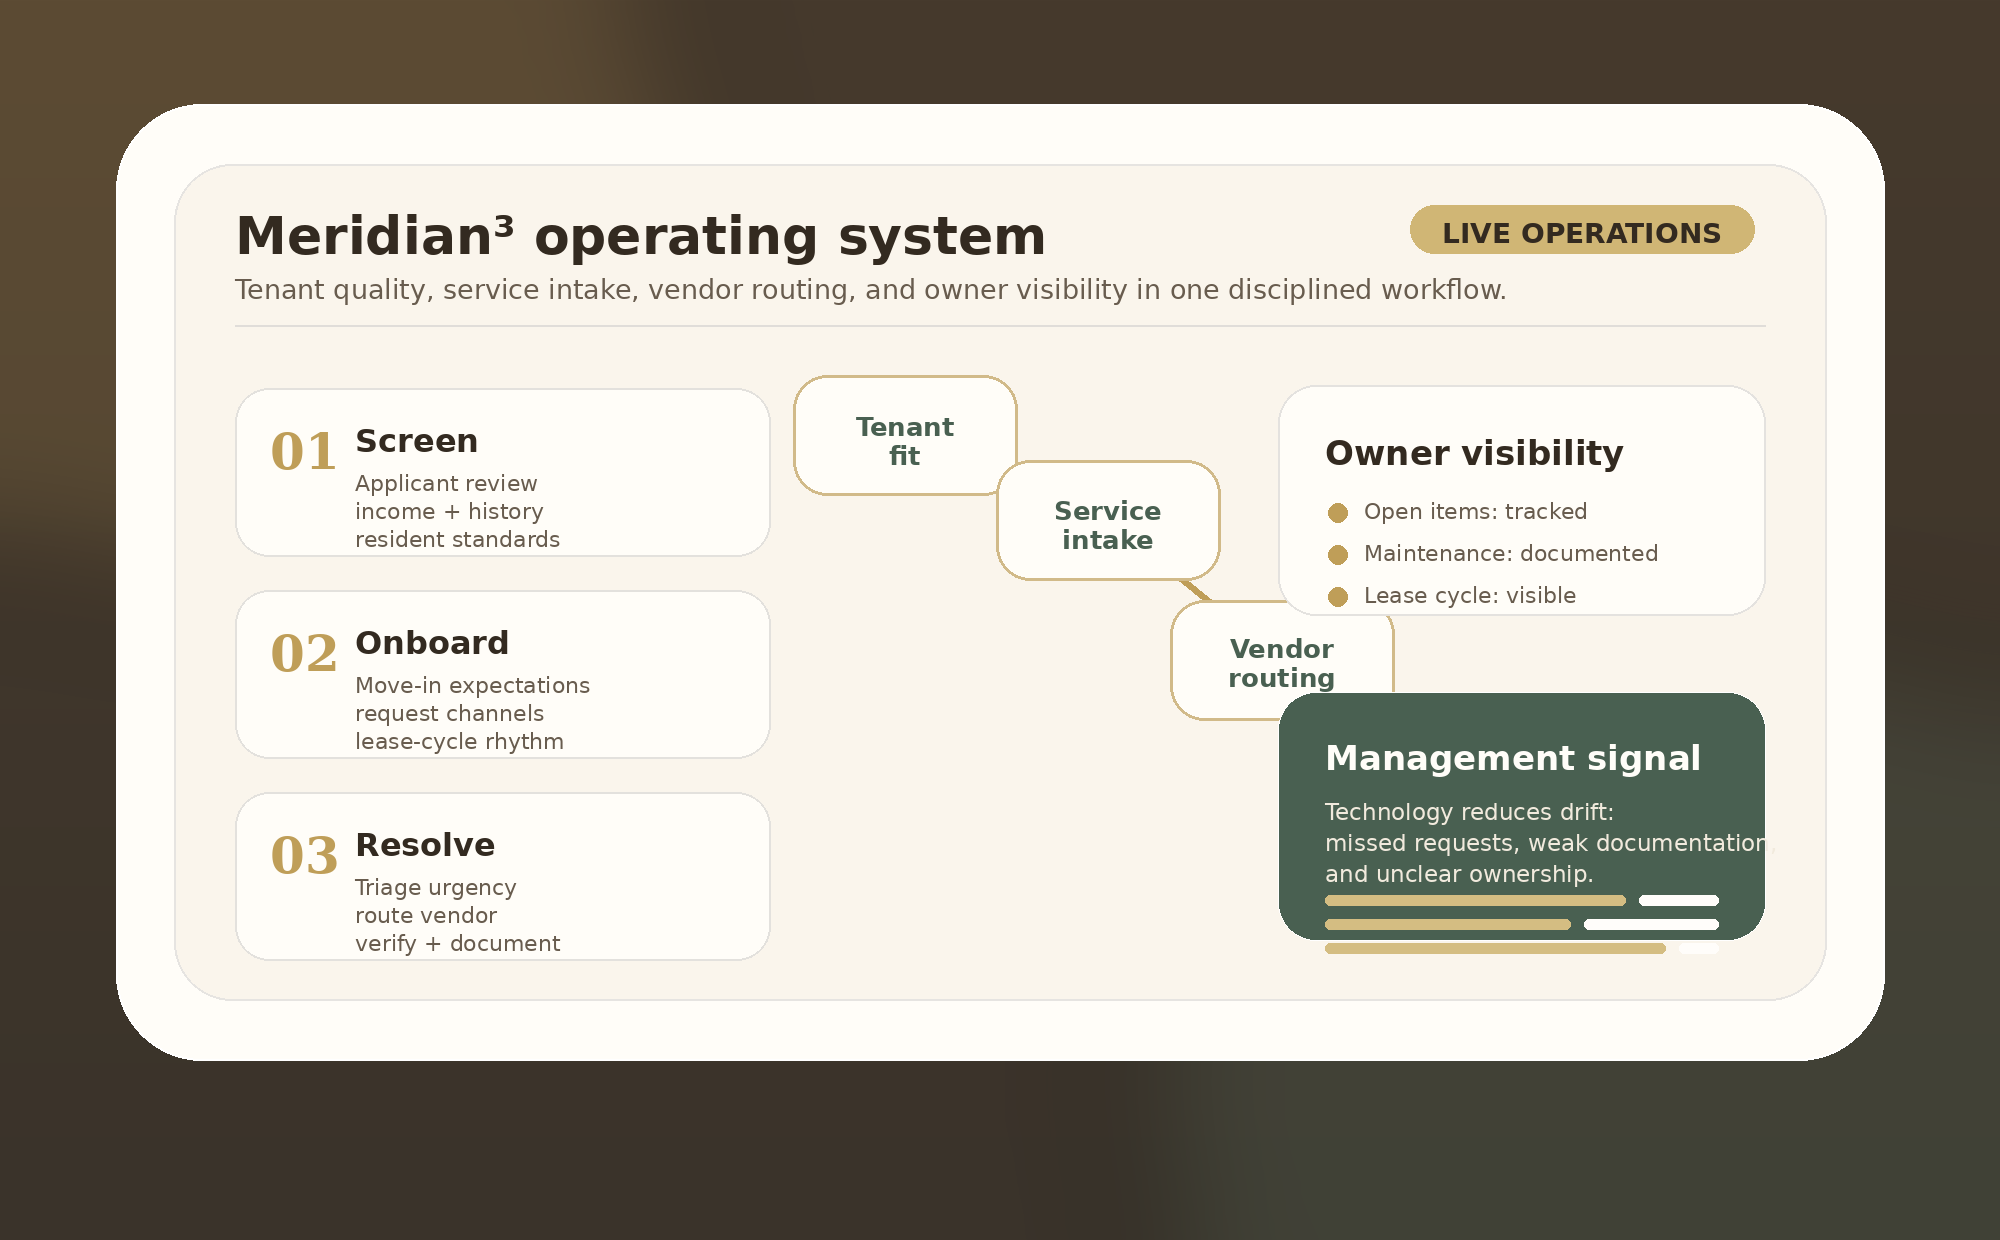Click the bullet beside Open items: tracked
The image size is (2000, 1240).
click(1338, 513)
